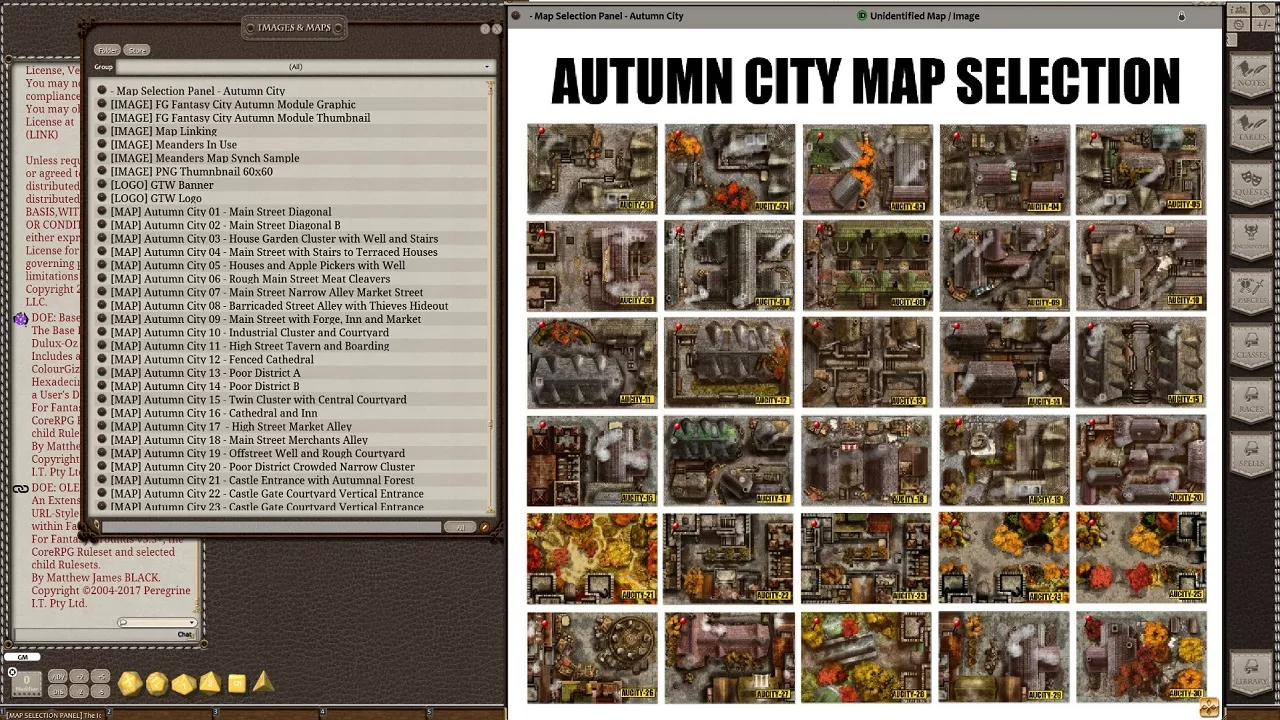Click the modifier stack reset icon

12,672
